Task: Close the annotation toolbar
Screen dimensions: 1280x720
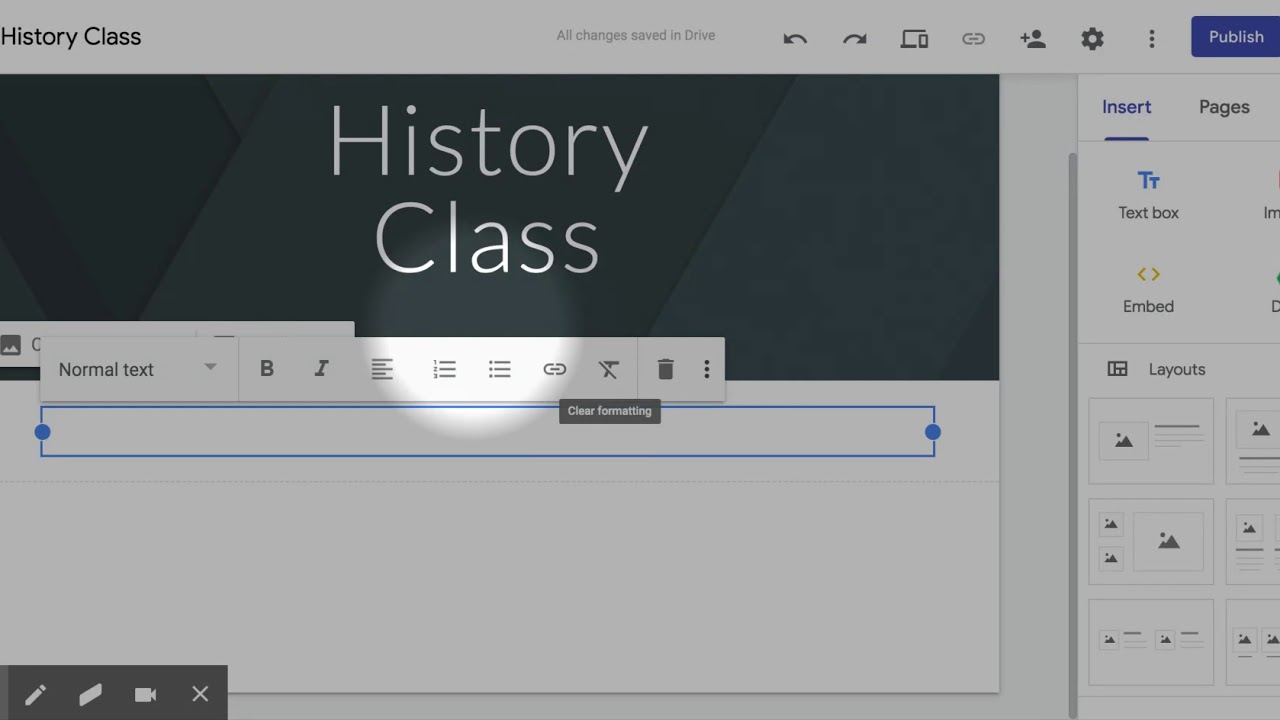Action: 200,694
